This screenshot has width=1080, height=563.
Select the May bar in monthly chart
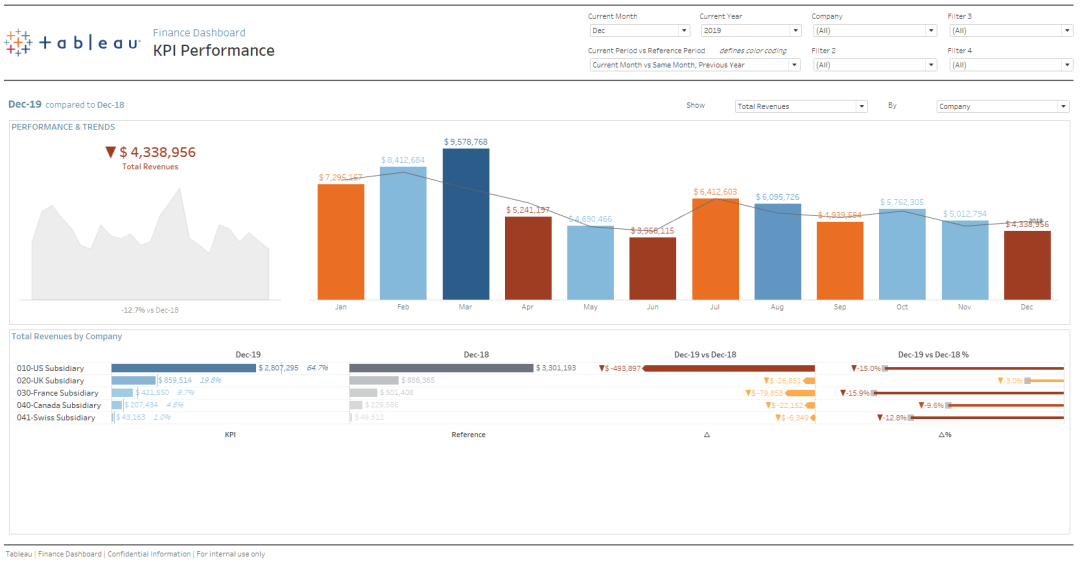pos(590,263)
